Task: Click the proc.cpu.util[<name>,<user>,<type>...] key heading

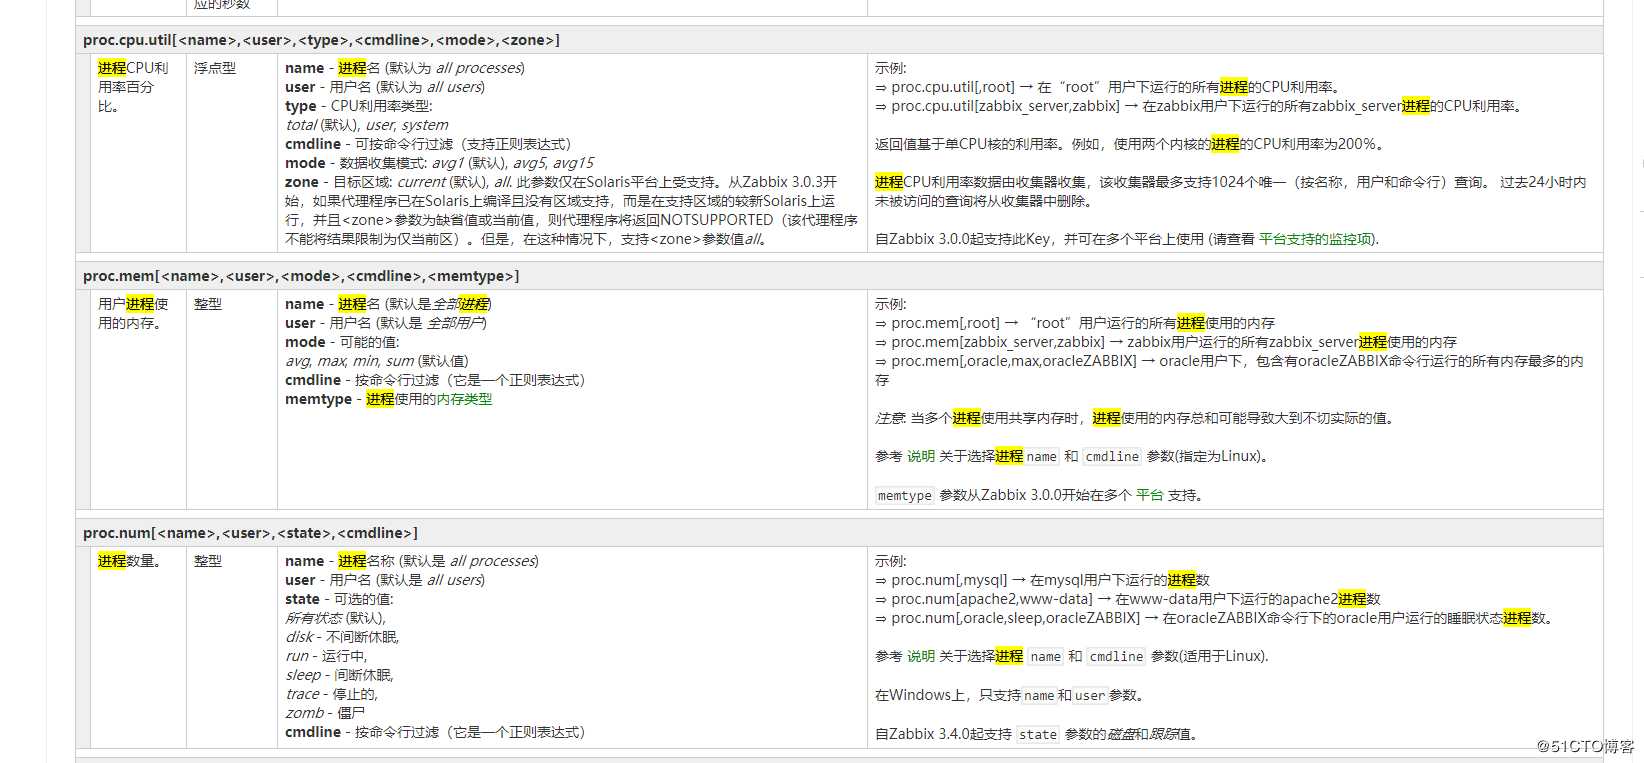Action: (x=321, y=40)
